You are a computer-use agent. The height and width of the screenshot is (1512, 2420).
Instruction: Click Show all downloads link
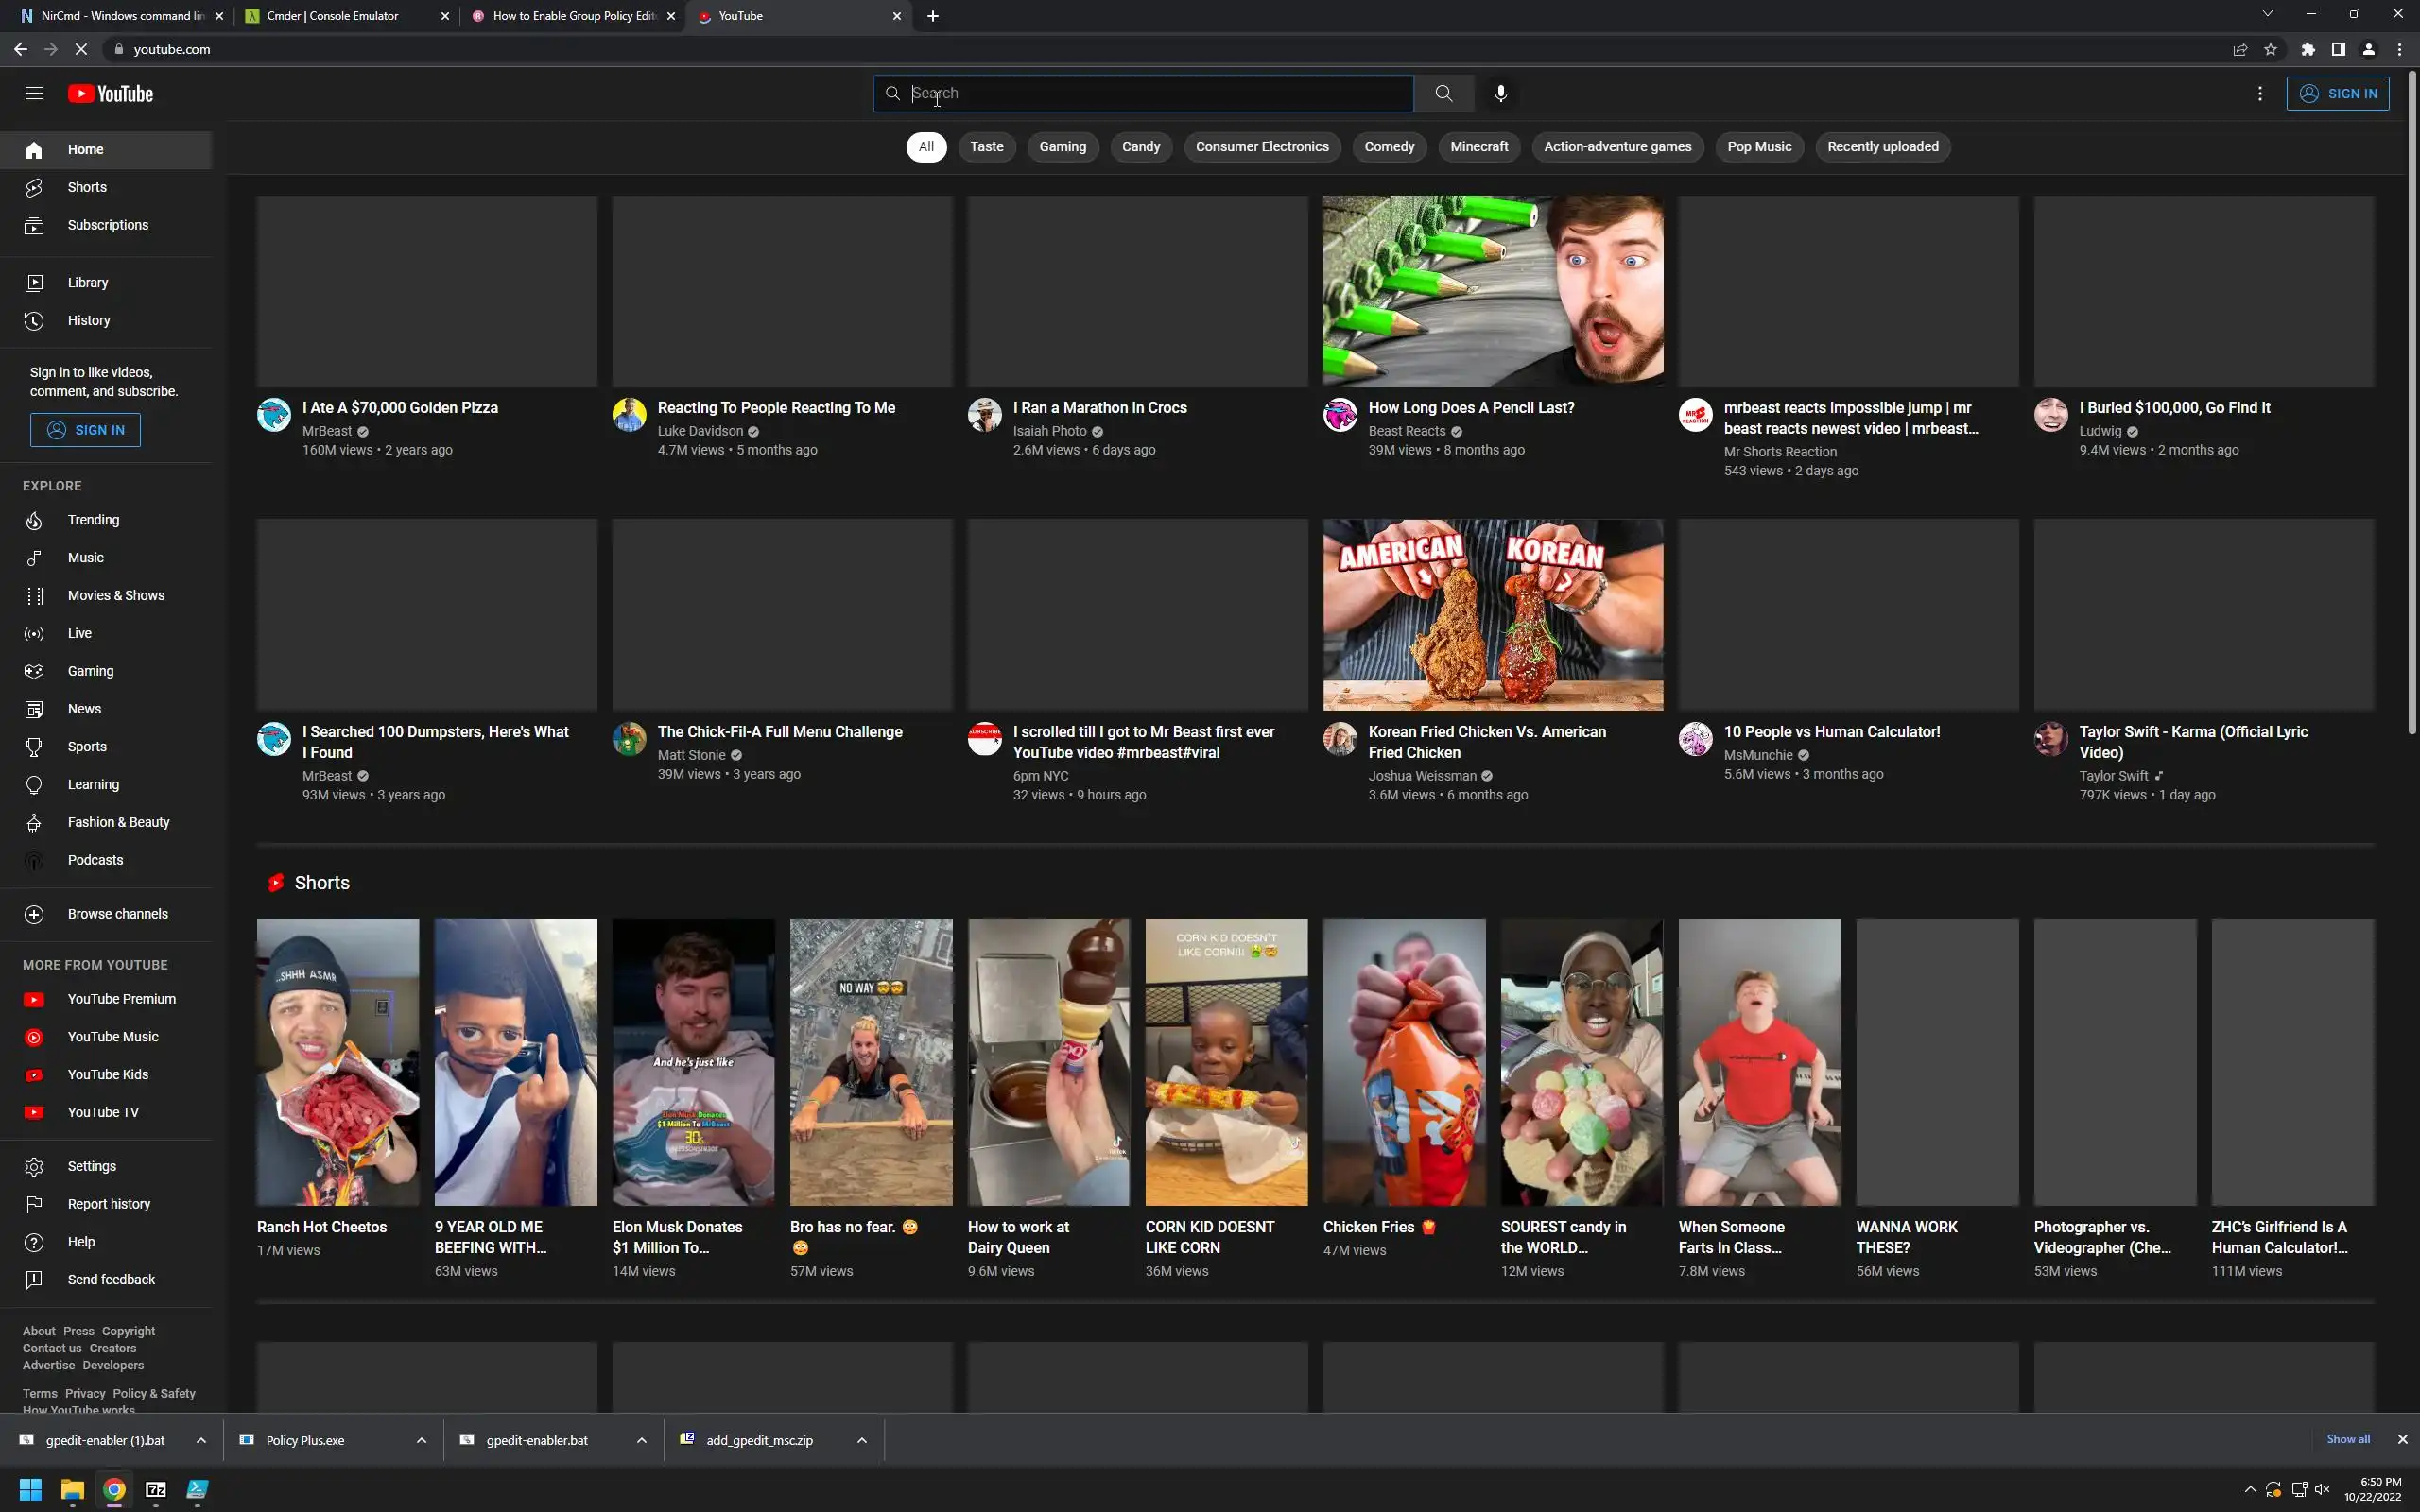click(x=2347, y=1439)
